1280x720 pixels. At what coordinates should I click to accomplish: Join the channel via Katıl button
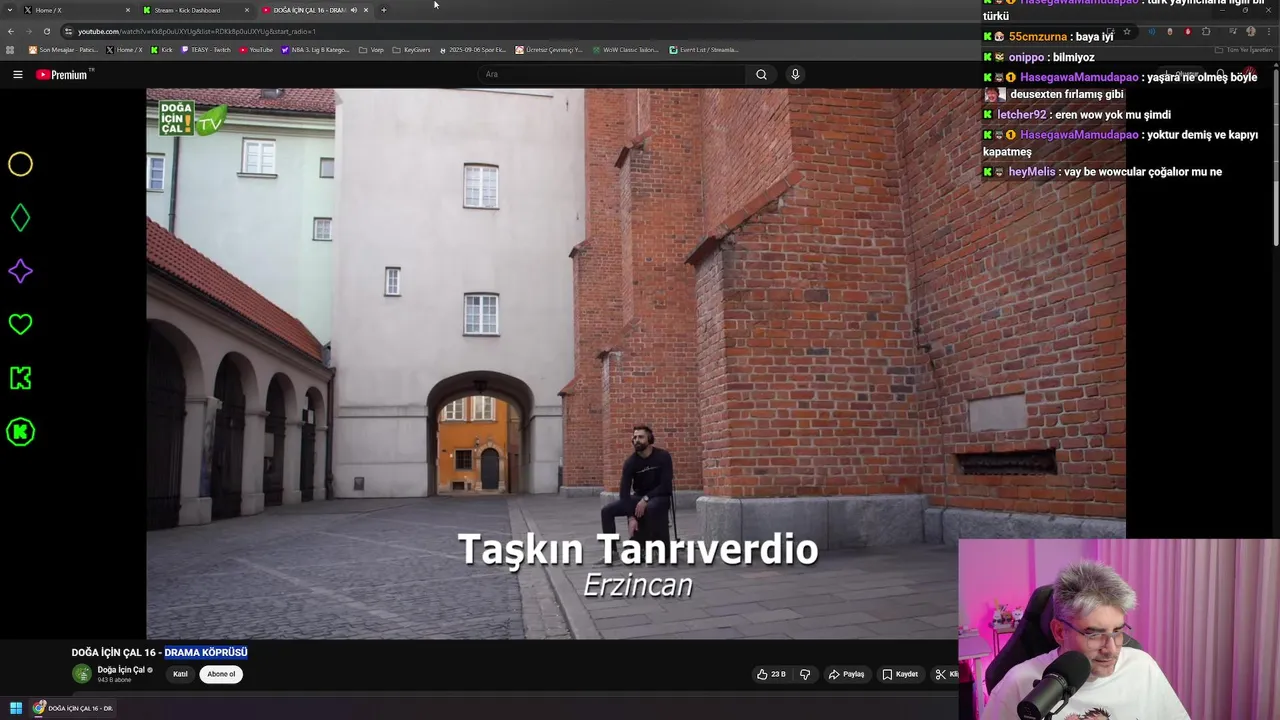click(180, 674)
